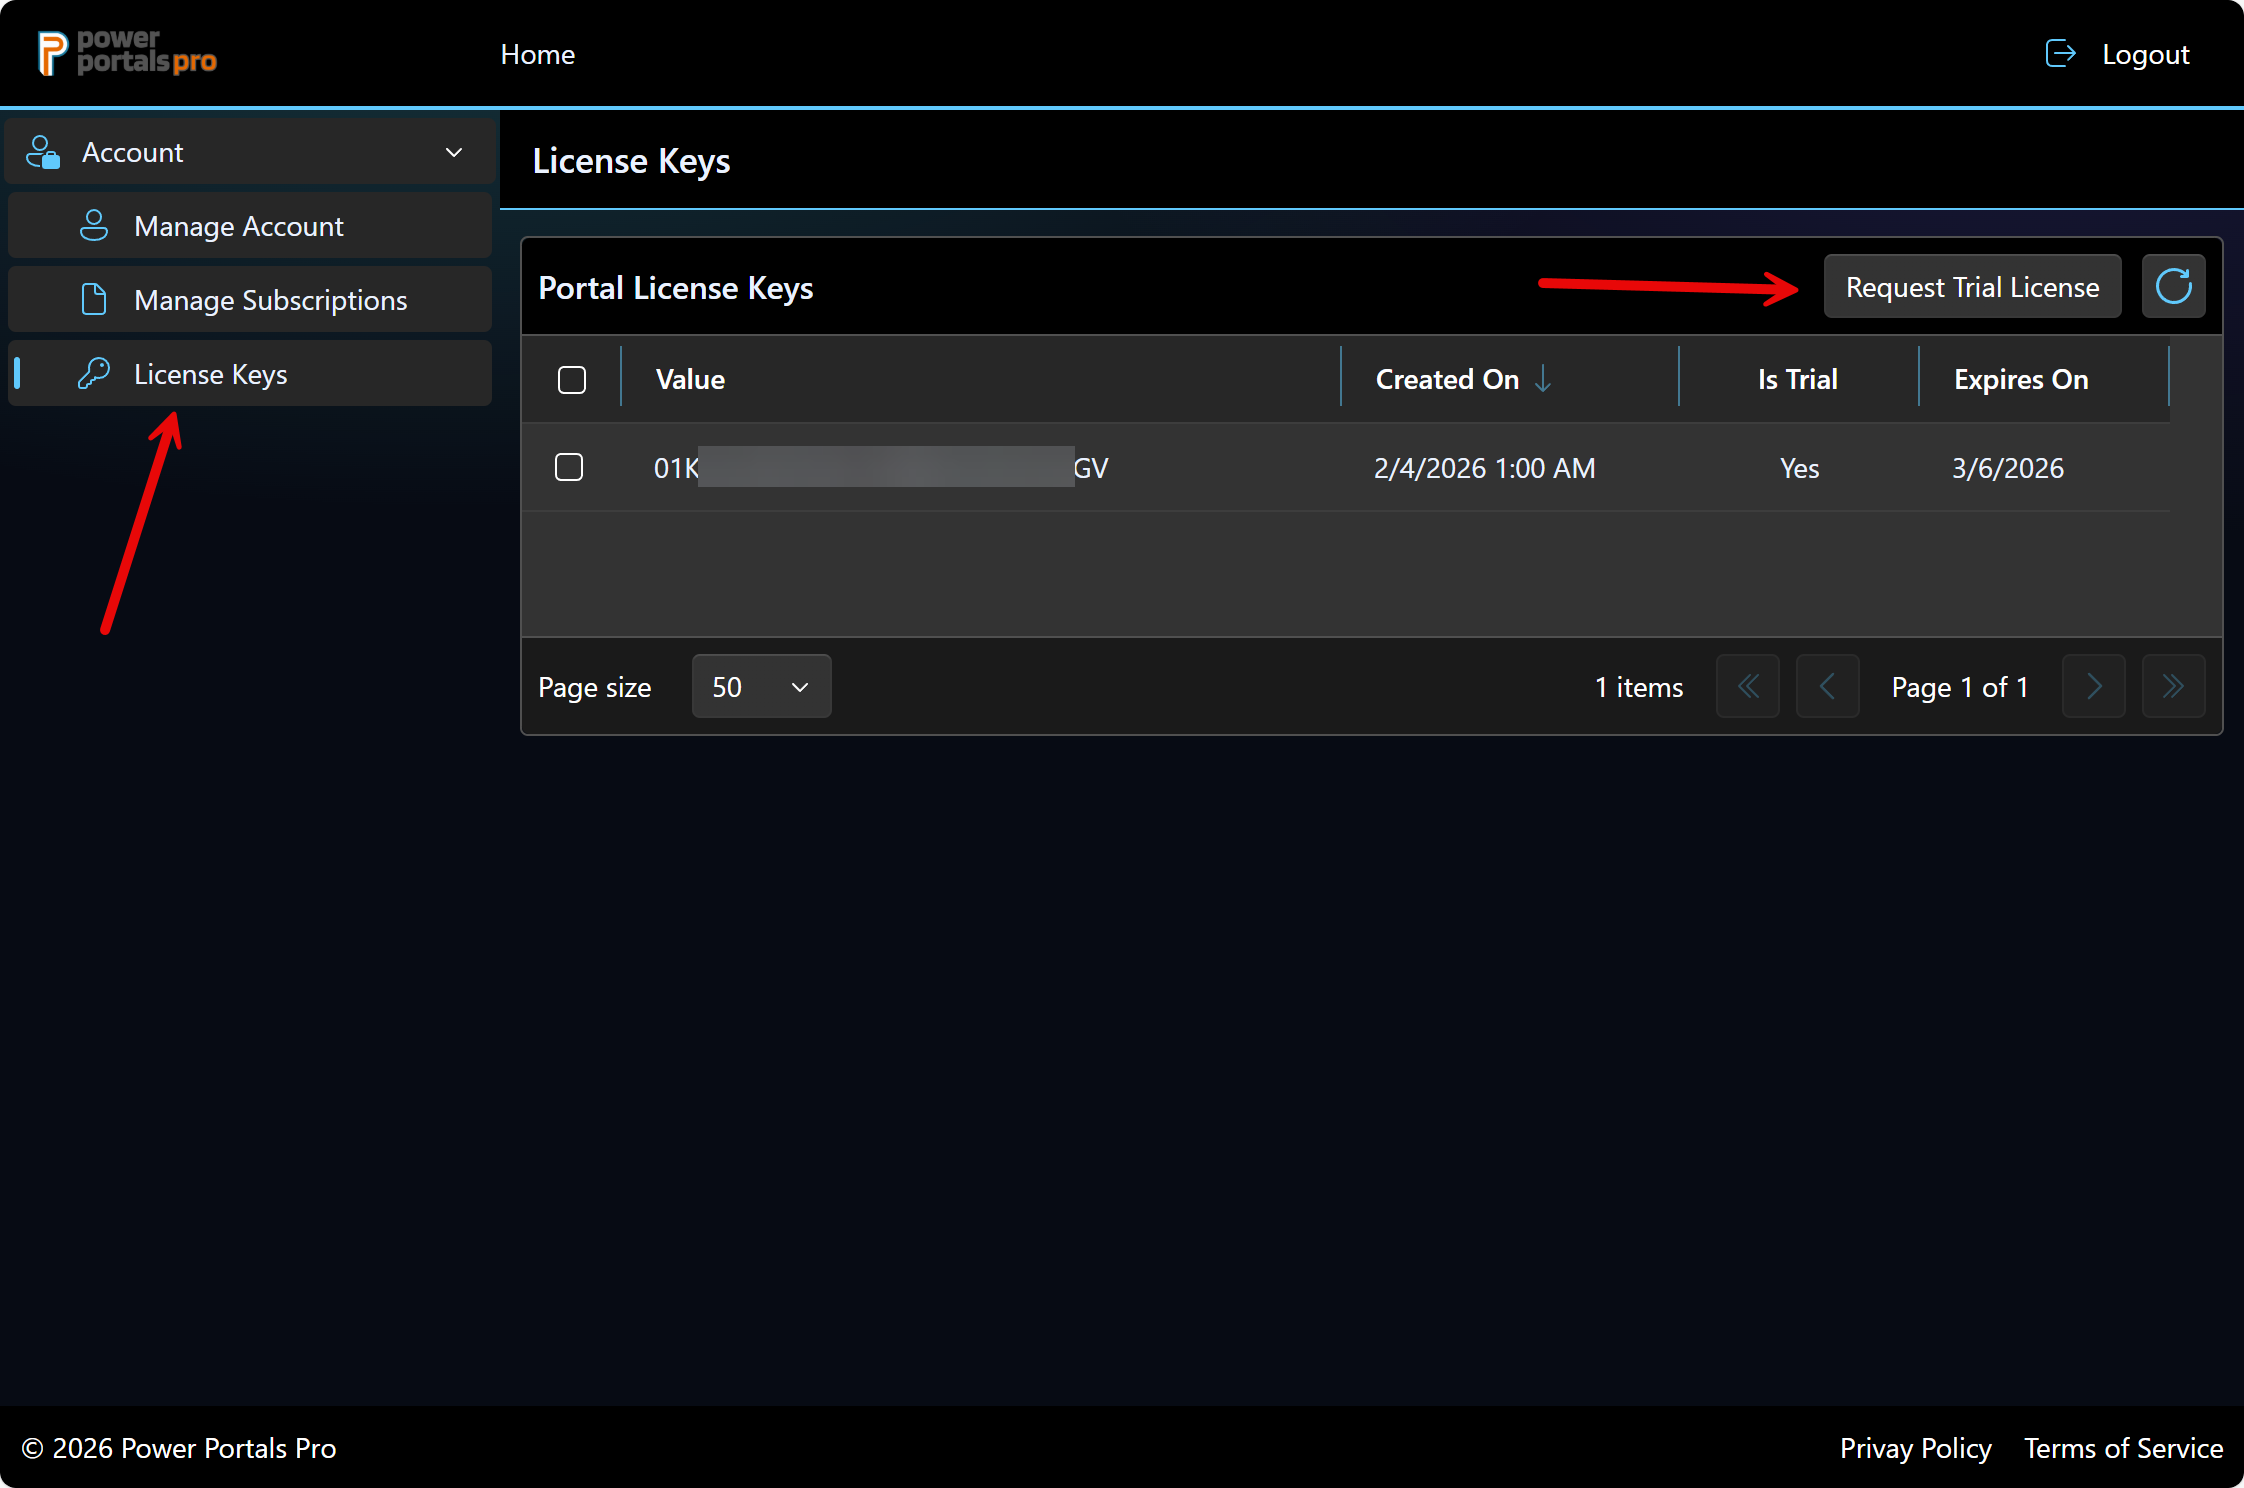Check the 01K license key row checkbox
This screenshot has height=1488, width=2244.
(569, 467)
